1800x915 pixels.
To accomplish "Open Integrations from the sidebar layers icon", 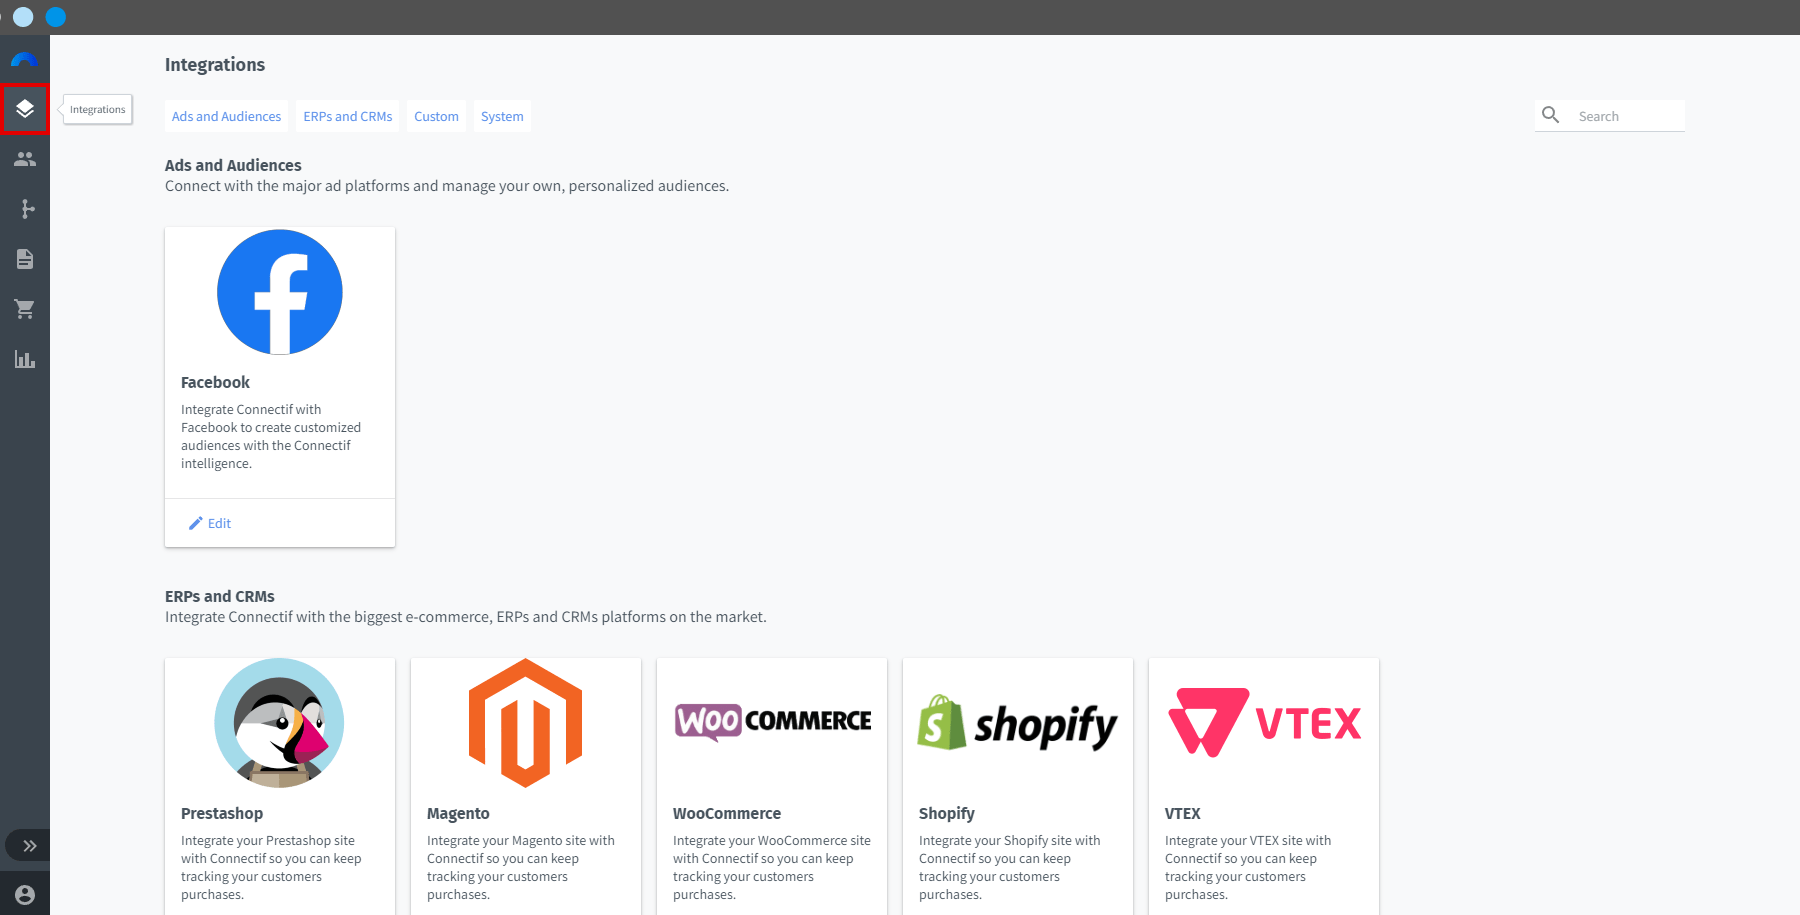I will pos(25,109).
